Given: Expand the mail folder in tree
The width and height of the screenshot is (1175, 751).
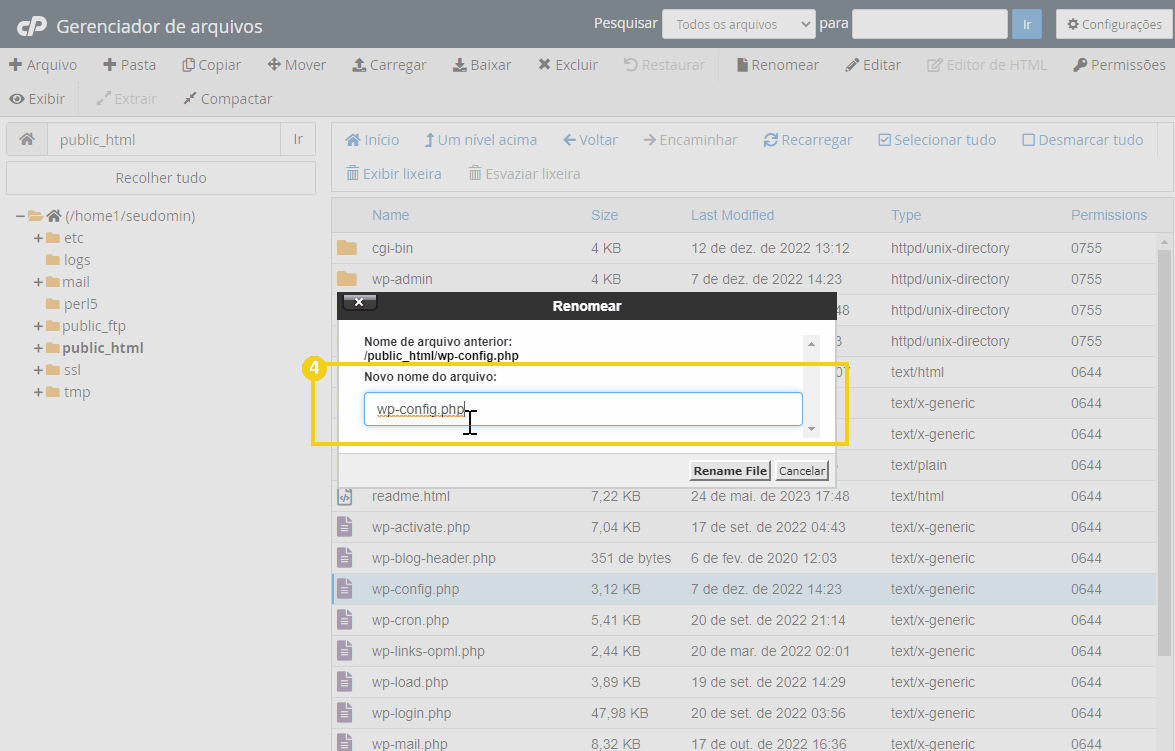Looking at the screenshot, I should point(38,282).
